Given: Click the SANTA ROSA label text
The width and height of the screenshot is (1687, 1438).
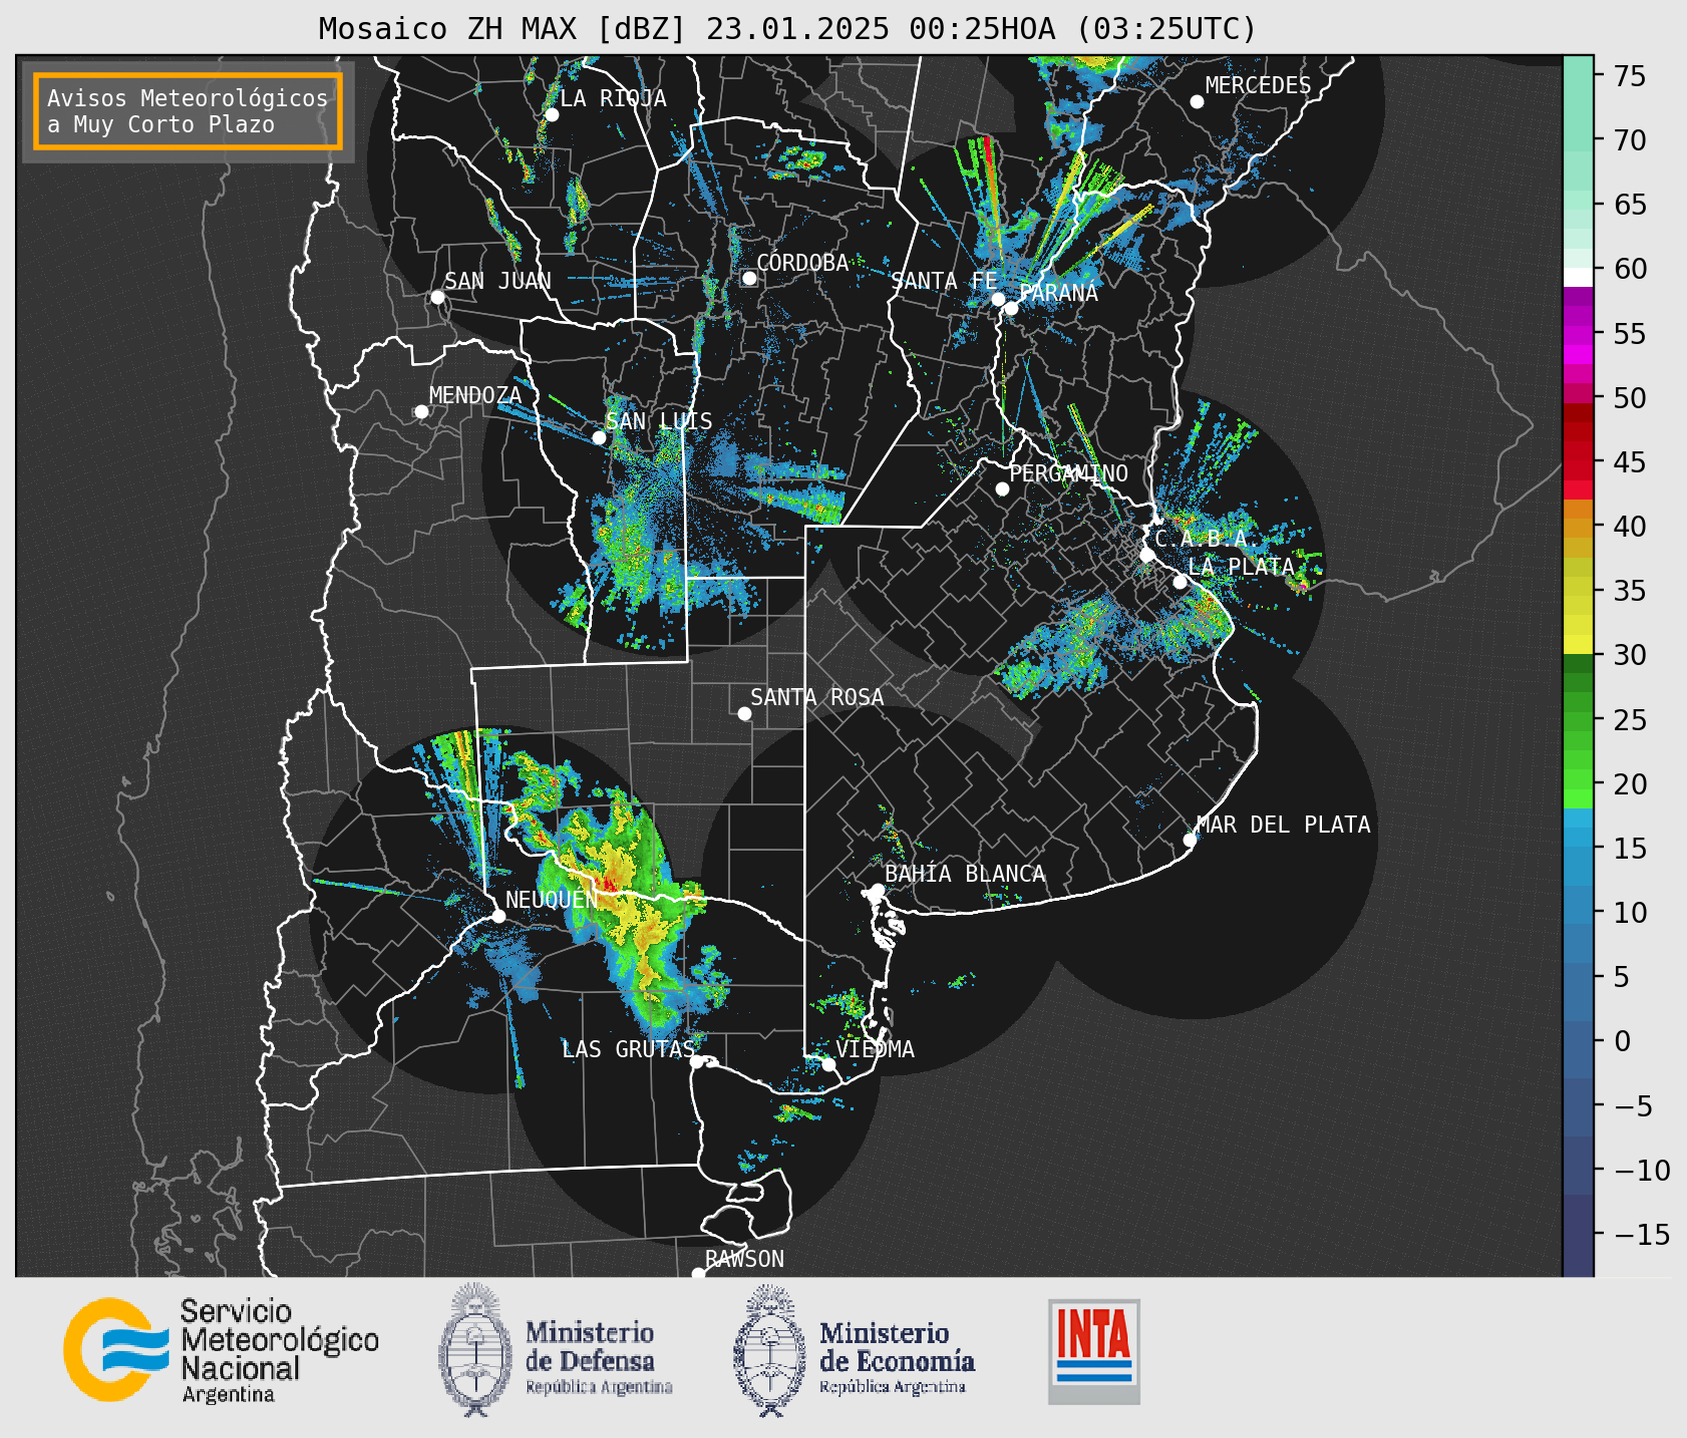Looking at the screenshot, I should coord(817,698).
